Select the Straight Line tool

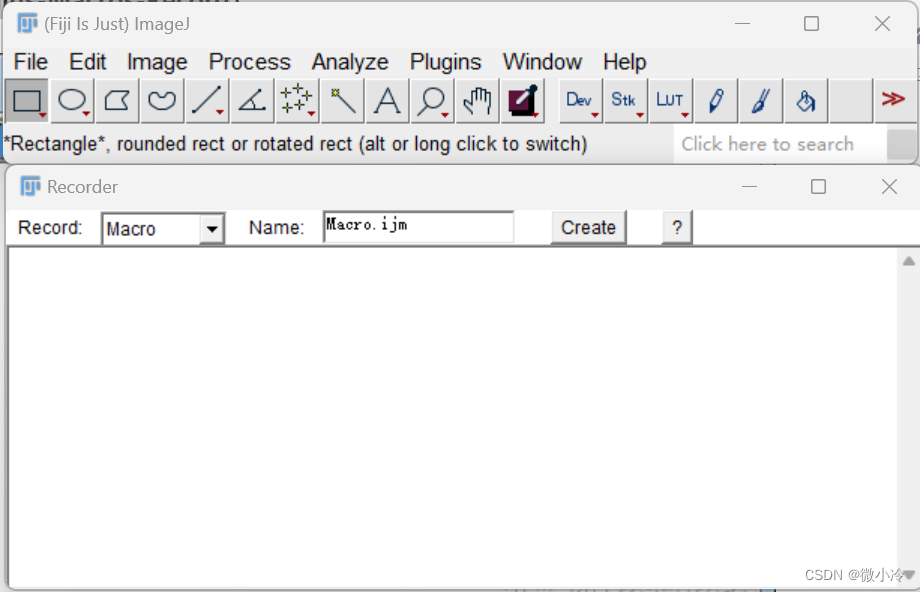click(207, 100)
